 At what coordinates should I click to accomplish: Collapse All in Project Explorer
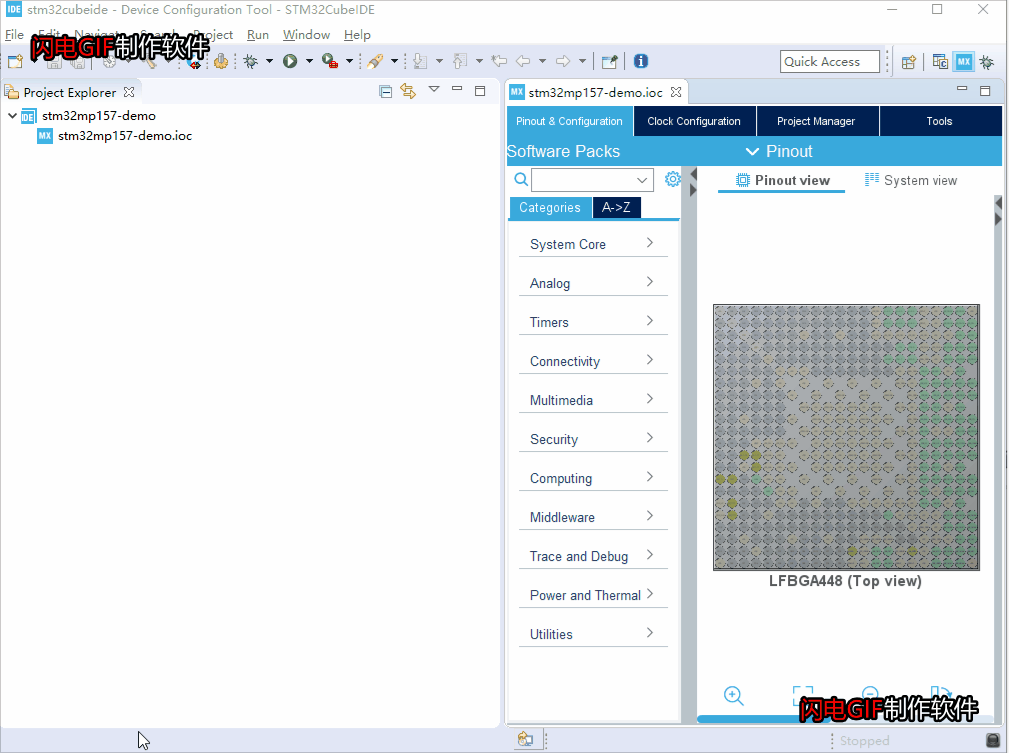pyautogui.click(x=385, y=91)
